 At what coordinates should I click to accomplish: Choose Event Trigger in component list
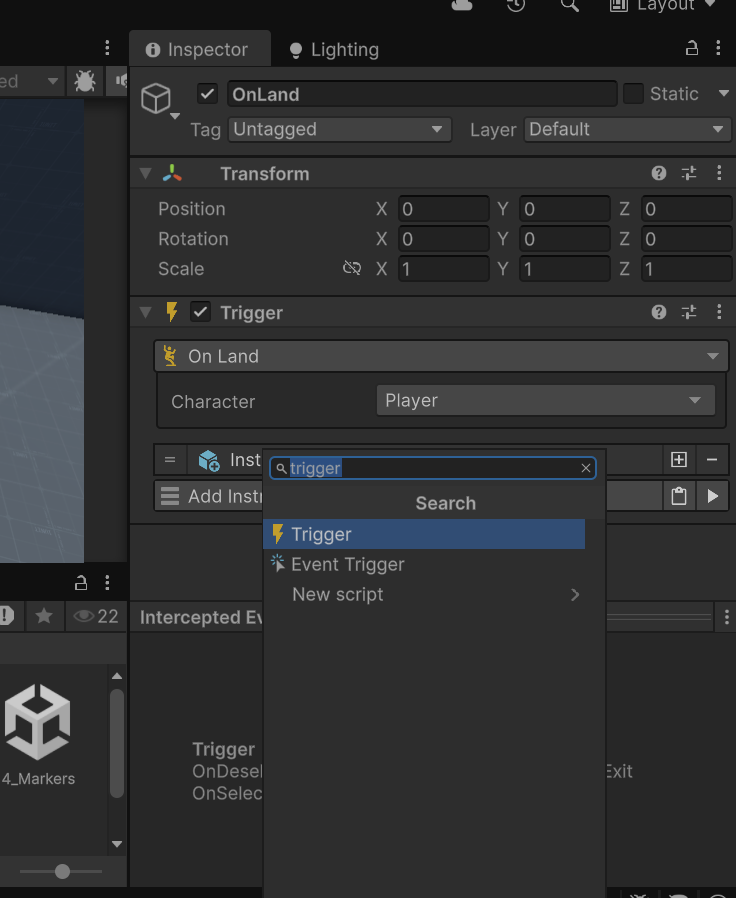347,564
